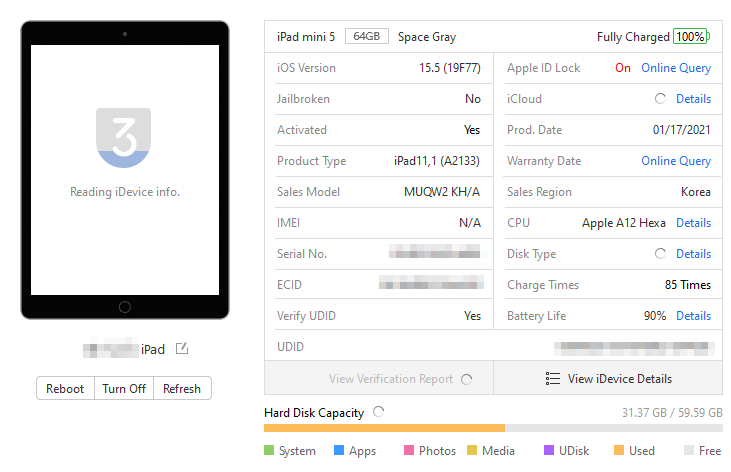This screenshot has height=472, width=731.
Task: Click the Media yellow legend swatch
Action: (x=472, y=450)
